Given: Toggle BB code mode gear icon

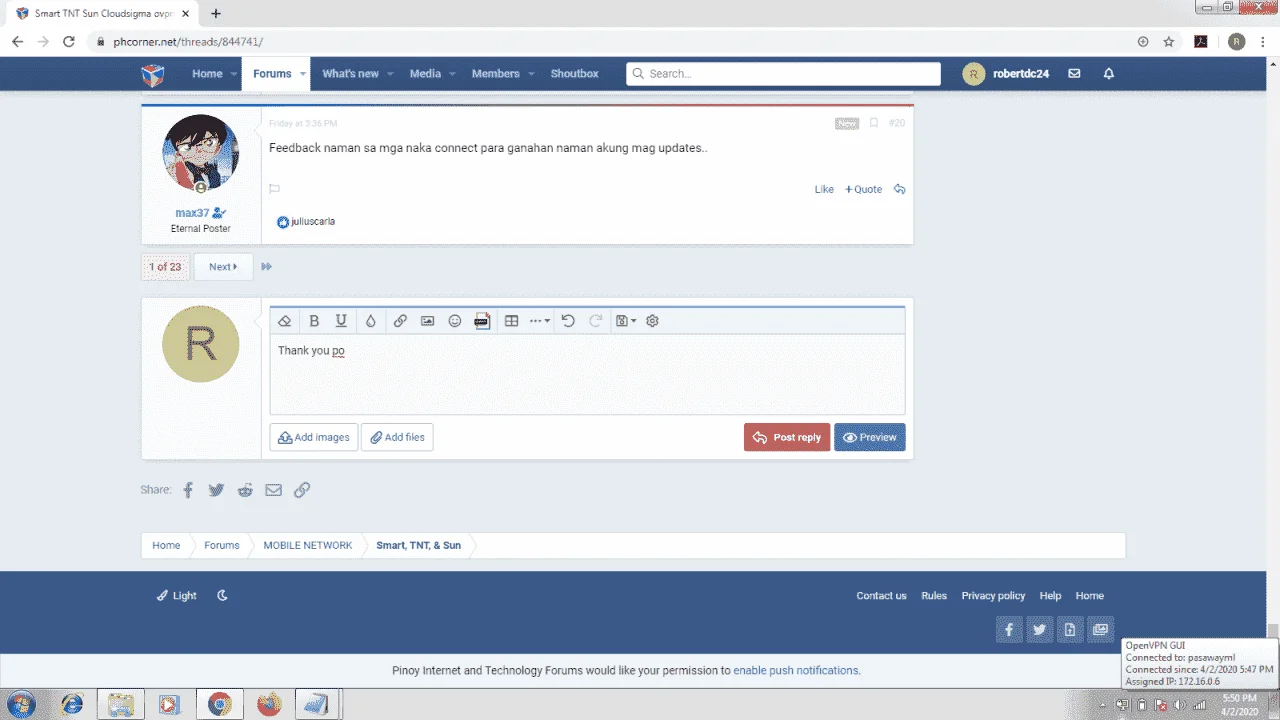Looking at the screenshot, I should pyautogui.click(x=653, y=321).
